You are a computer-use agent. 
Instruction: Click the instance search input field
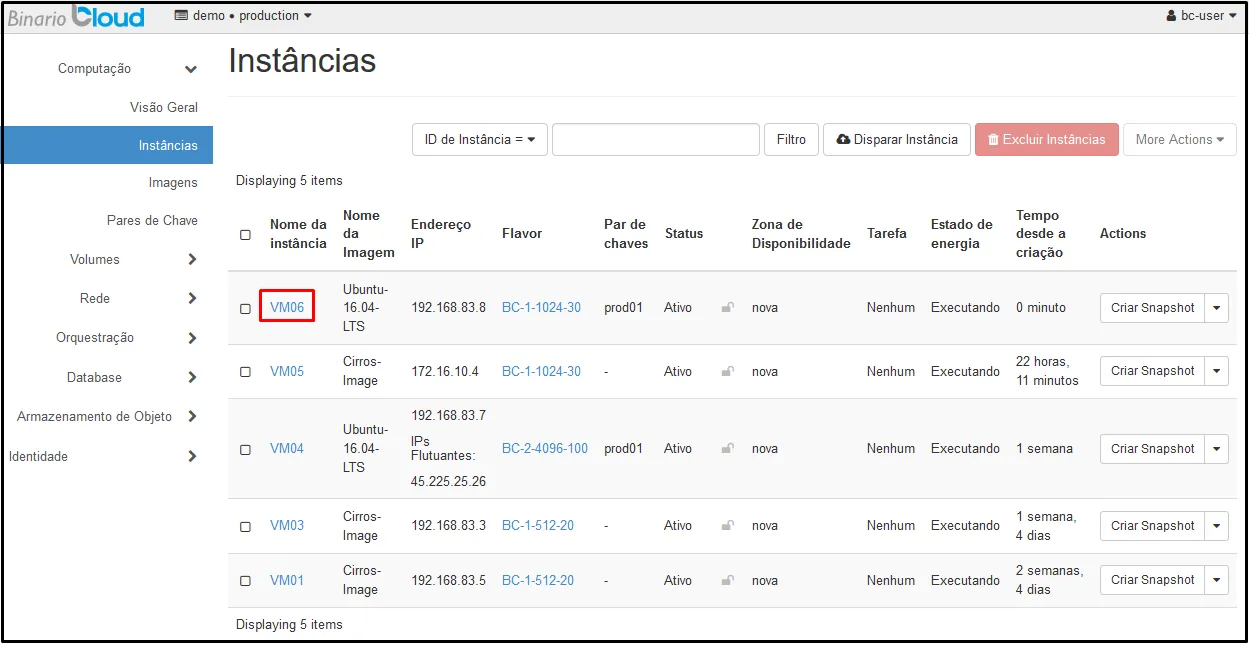(x=655, y=139)
